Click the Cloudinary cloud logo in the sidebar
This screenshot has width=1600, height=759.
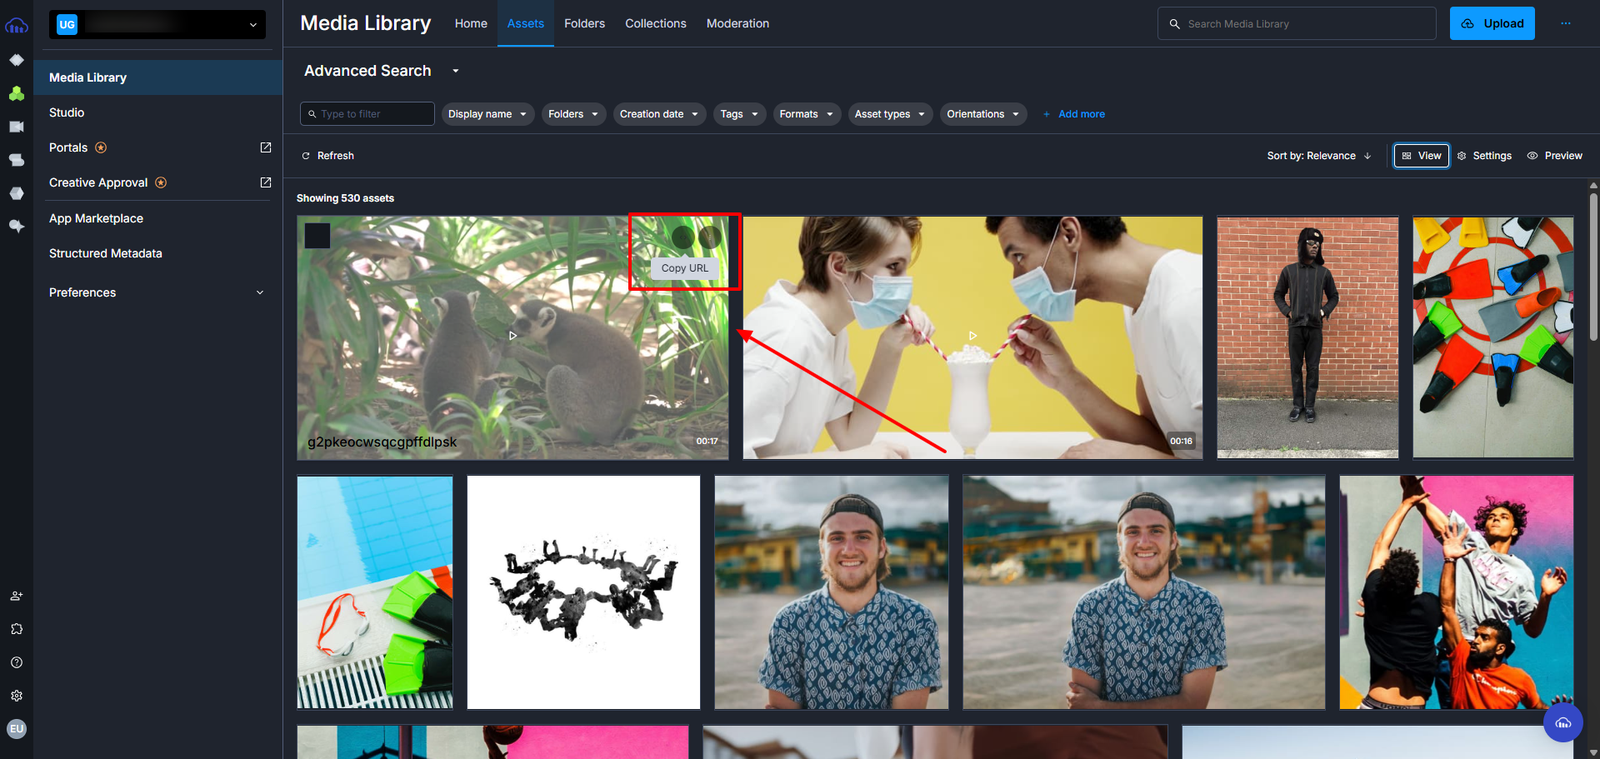pyautogui.click(x=16, y=25)
